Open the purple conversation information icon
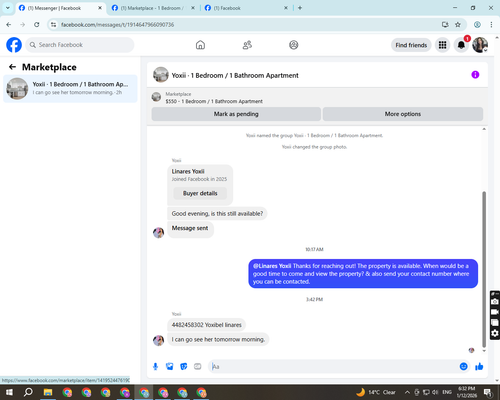500x400 pixels. [475, 75]
